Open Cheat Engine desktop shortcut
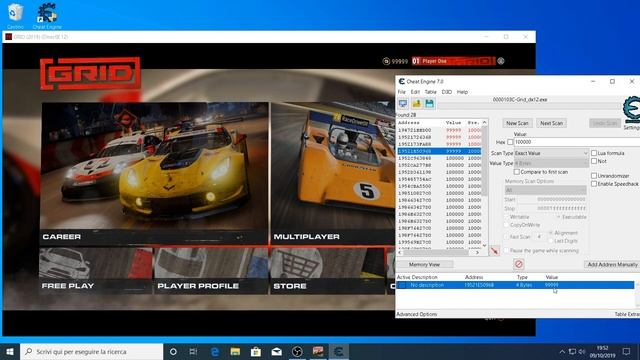This screenshot has width=640, height=360. [47, 16]
